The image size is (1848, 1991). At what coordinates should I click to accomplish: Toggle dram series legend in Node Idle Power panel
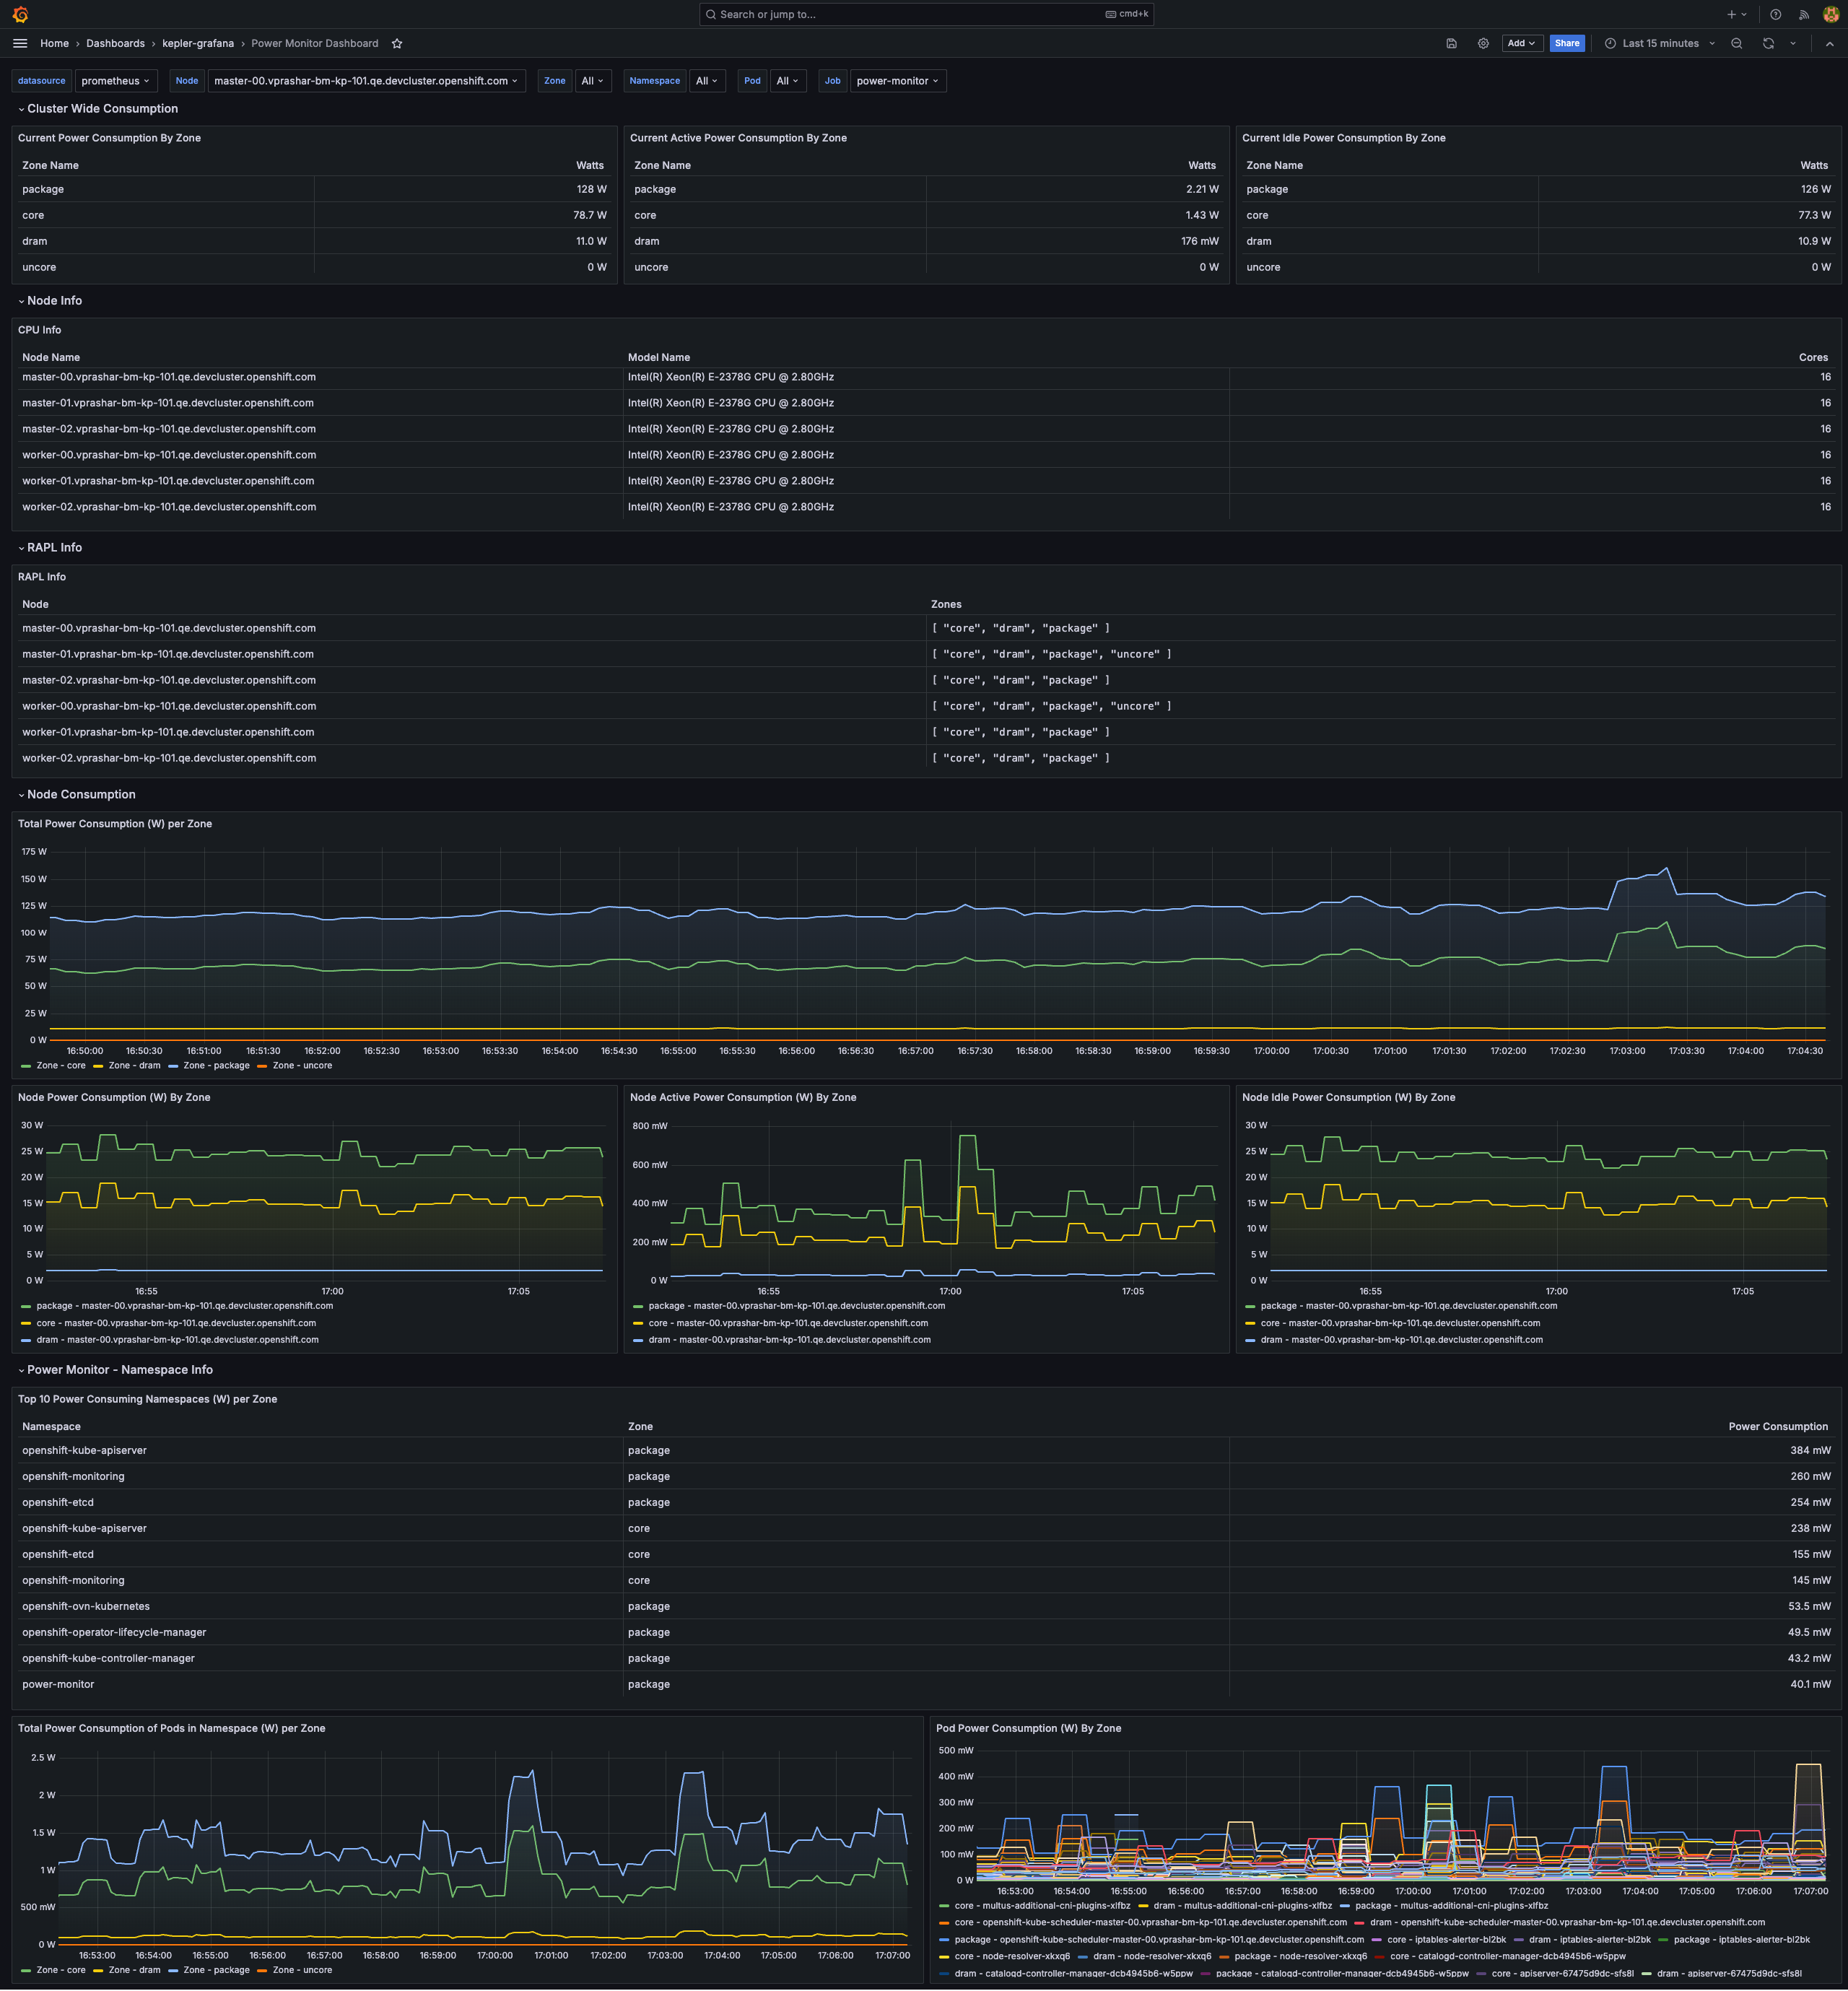pos(1401,1340)
